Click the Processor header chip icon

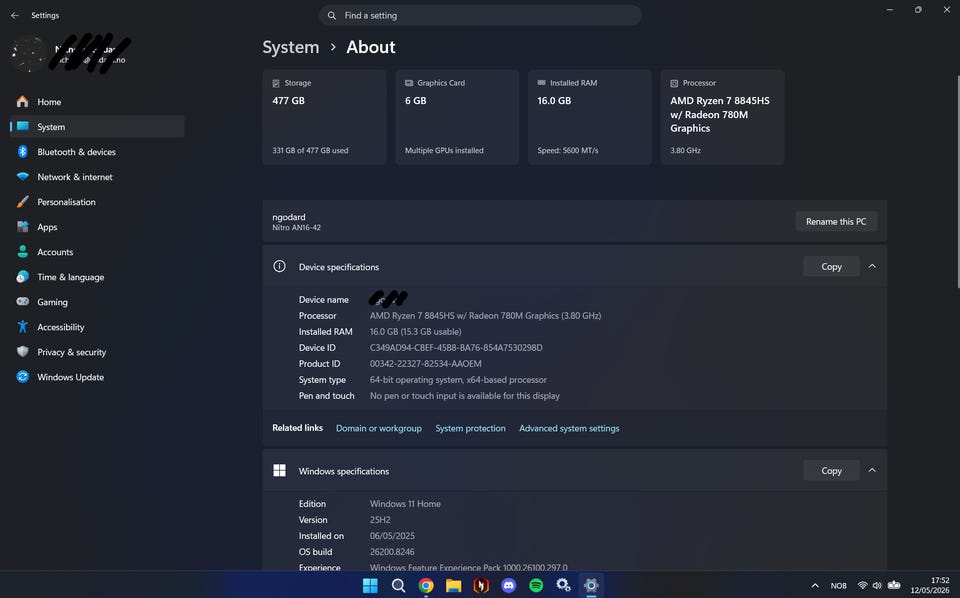tap(674, 83)
